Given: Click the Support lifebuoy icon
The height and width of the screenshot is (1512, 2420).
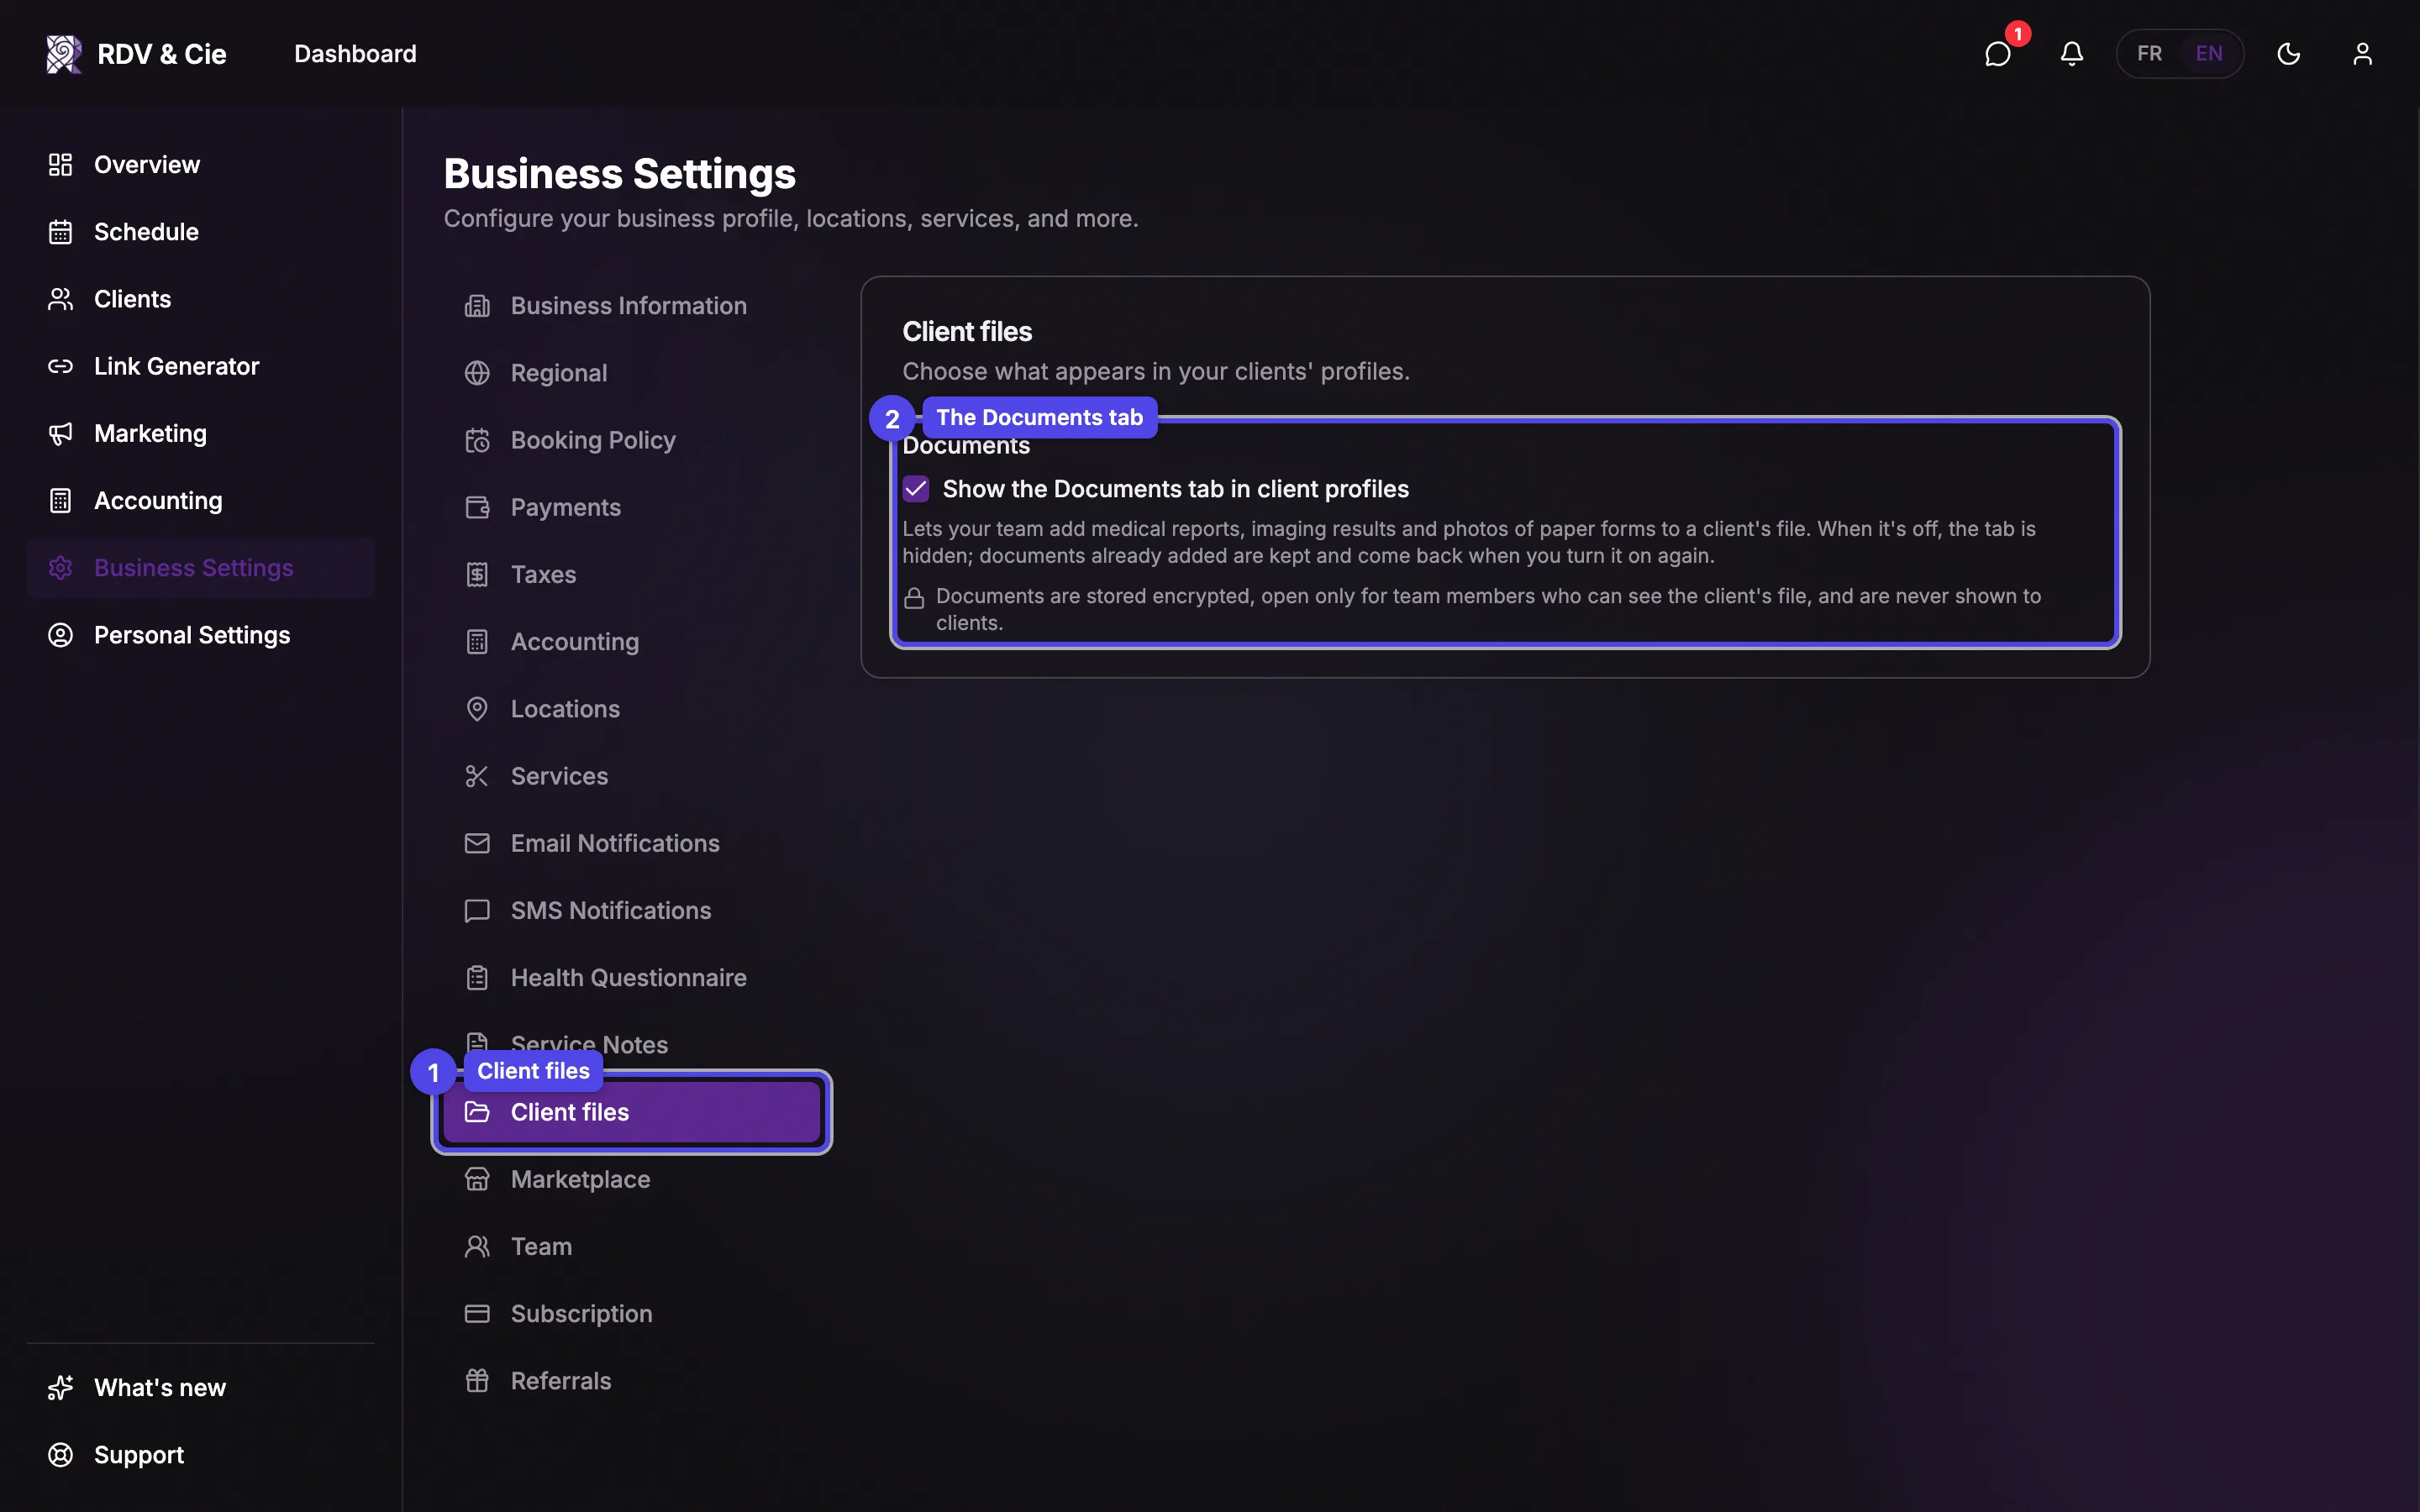Looking at the screenshot, I should tap(61, 1455).
